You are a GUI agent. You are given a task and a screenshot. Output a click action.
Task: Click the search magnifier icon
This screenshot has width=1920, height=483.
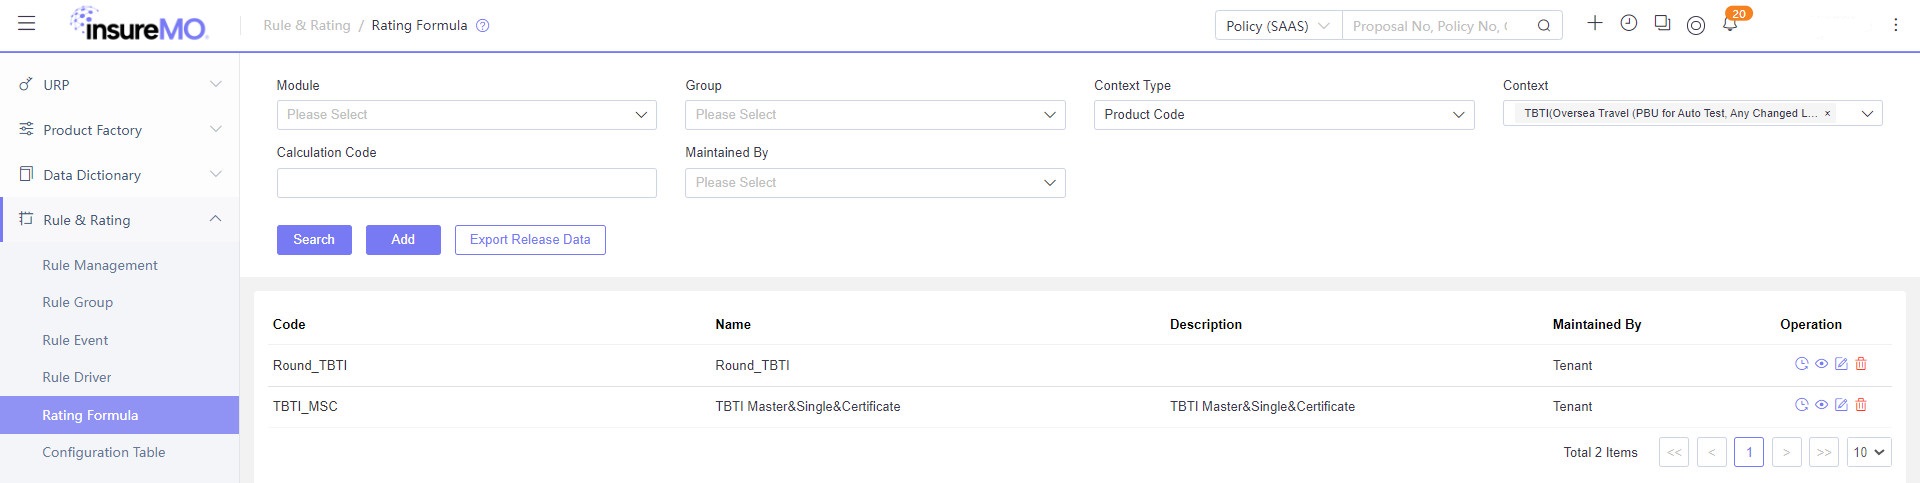click(1544, 26)
